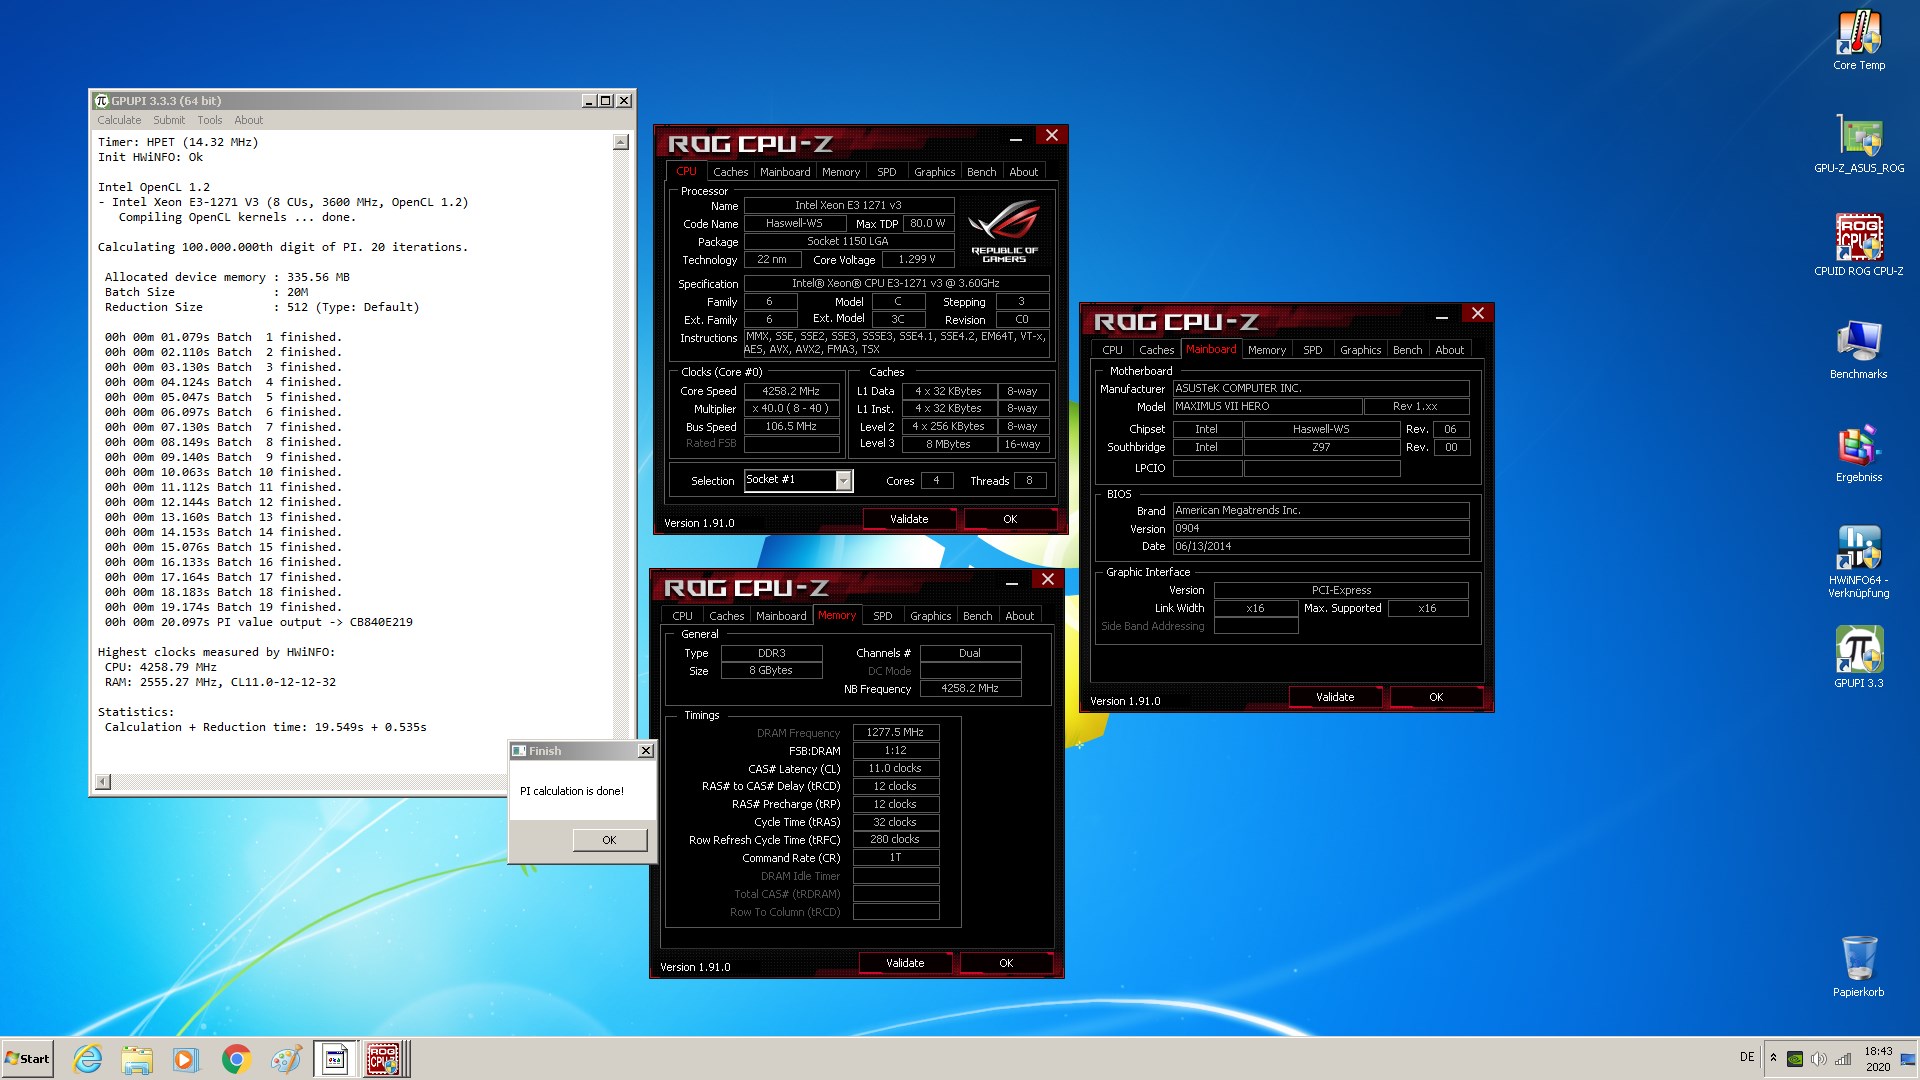Open Graphics tab in Mainboard window
The height and width of the screenshot is (1080, 1920).
(1361, 350)
